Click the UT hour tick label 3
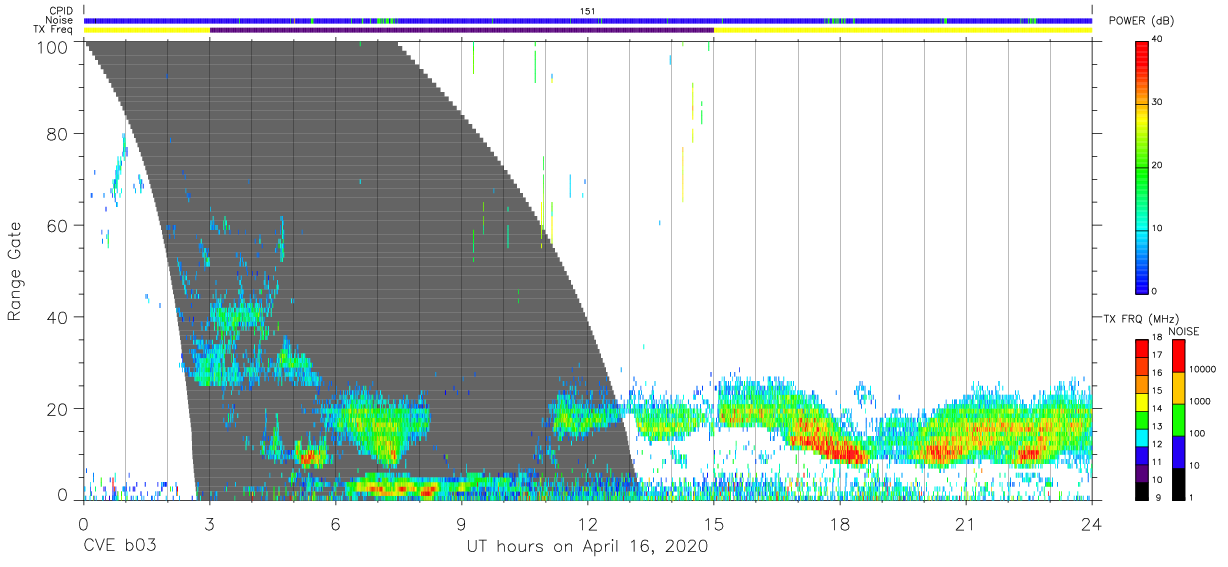Image resolution: width=1228 pixels, height=567 pixels. point(210,524)
